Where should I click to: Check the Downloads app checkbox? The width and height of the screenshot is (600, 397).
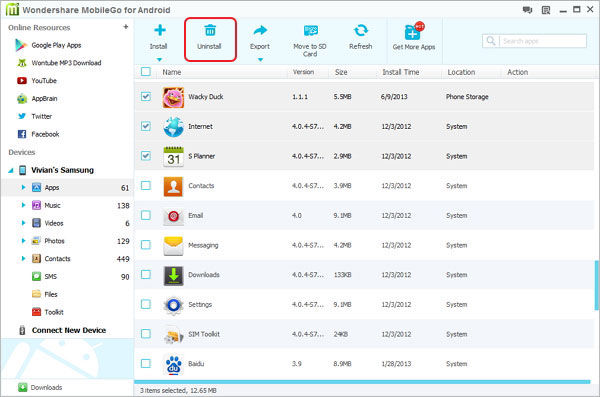click(x=146, y=274)
